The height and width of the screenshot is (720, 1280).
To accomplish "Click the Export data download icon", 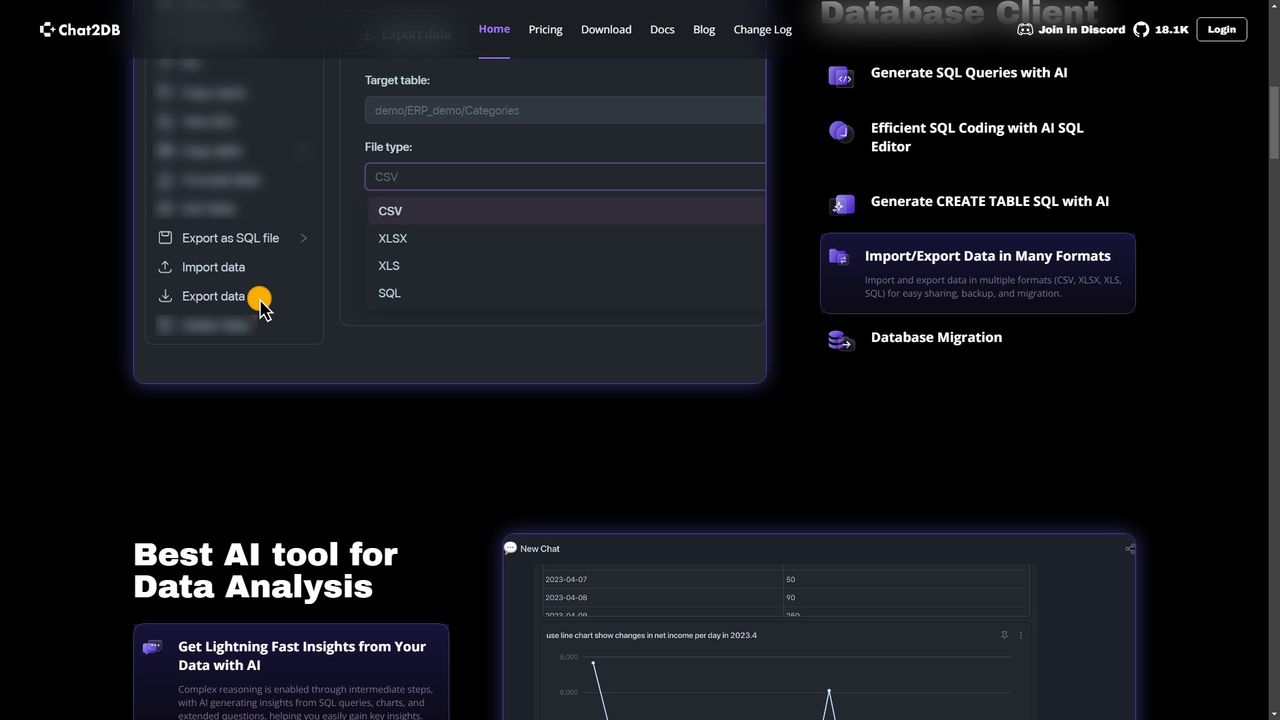I will pyautogui.click(x=165, y=296).
